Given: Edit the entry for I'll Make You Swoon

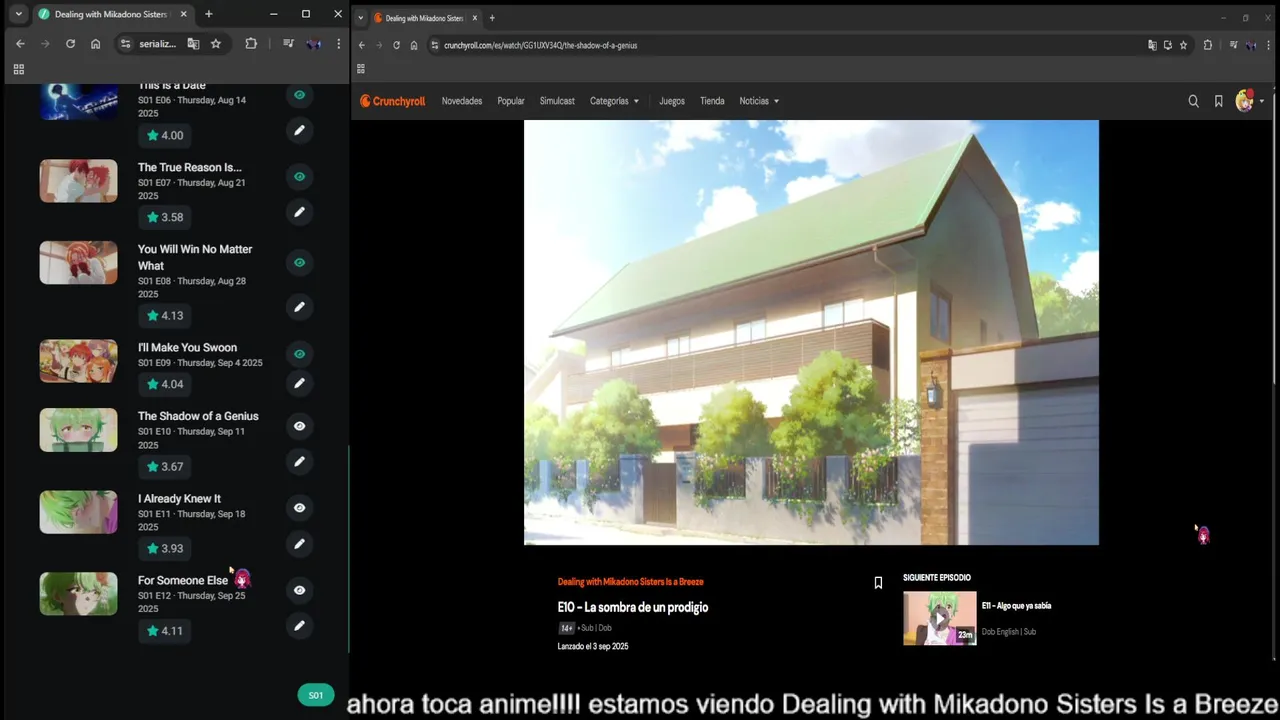Looking at the screenshot, I should point(299,383).
